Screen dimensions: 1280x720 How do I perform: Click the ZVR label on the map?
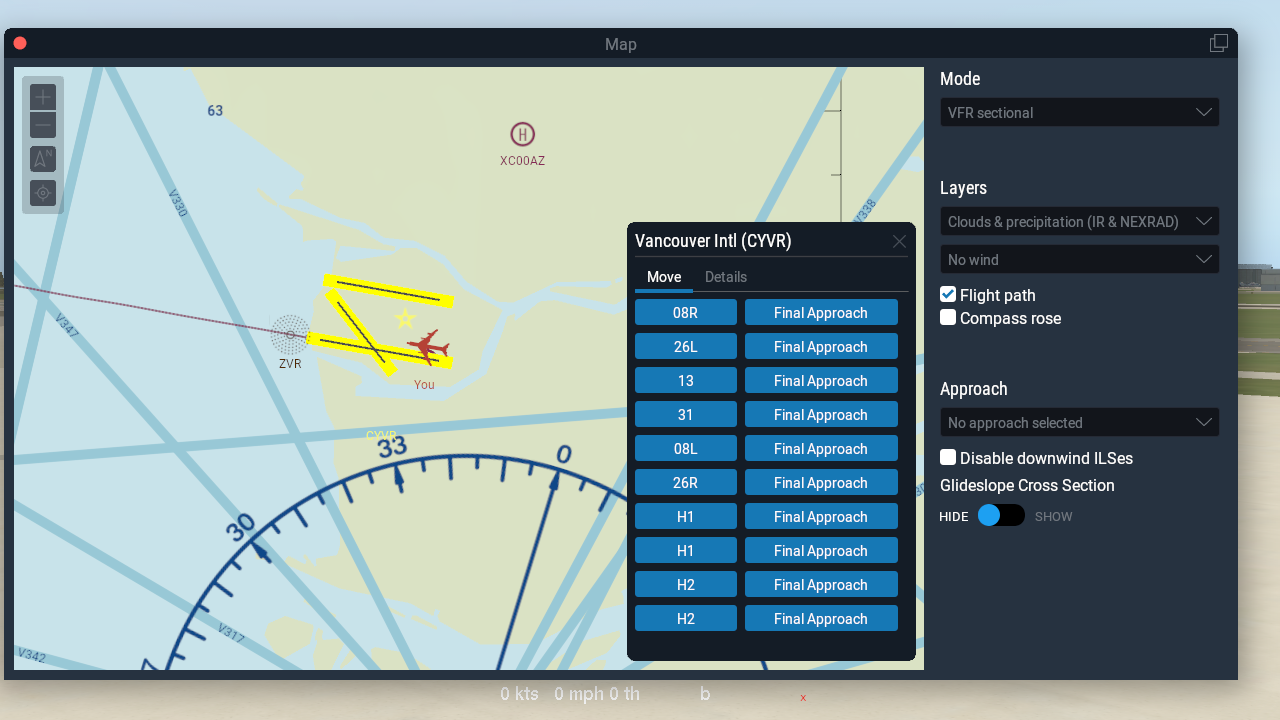290,364
